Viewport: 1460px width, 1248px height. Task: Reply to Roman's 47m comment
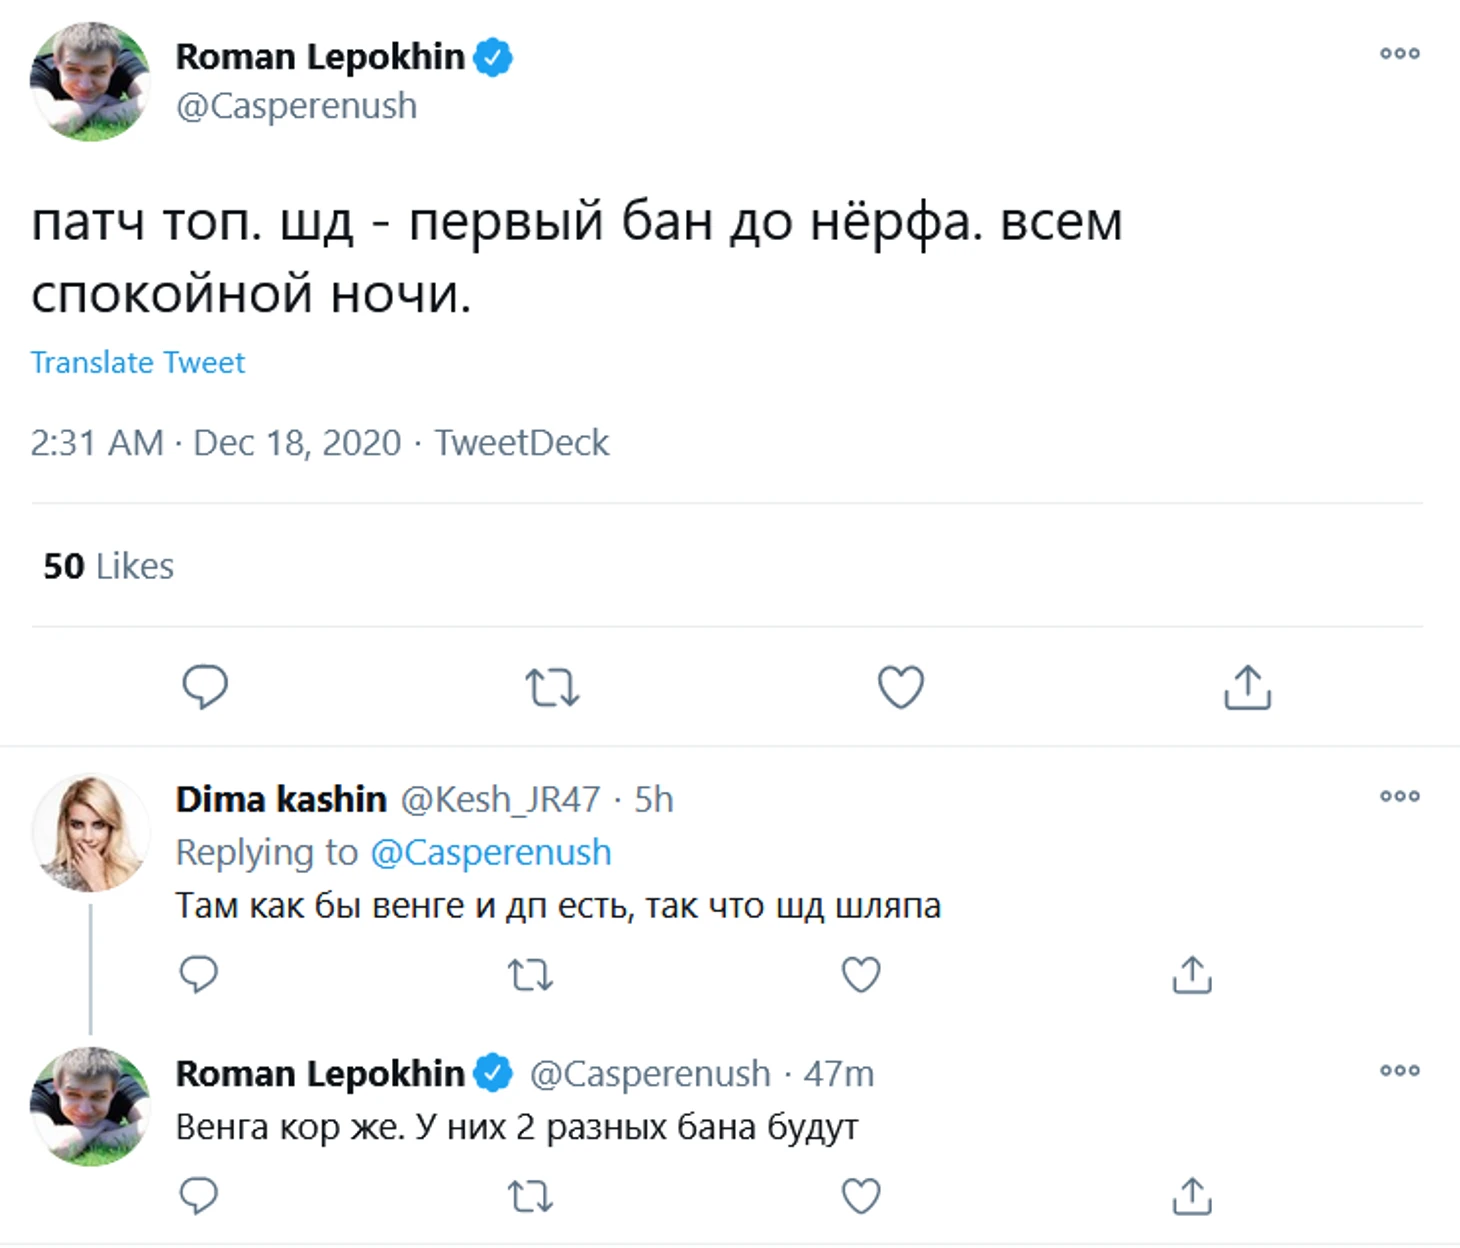click(198, 1195)
